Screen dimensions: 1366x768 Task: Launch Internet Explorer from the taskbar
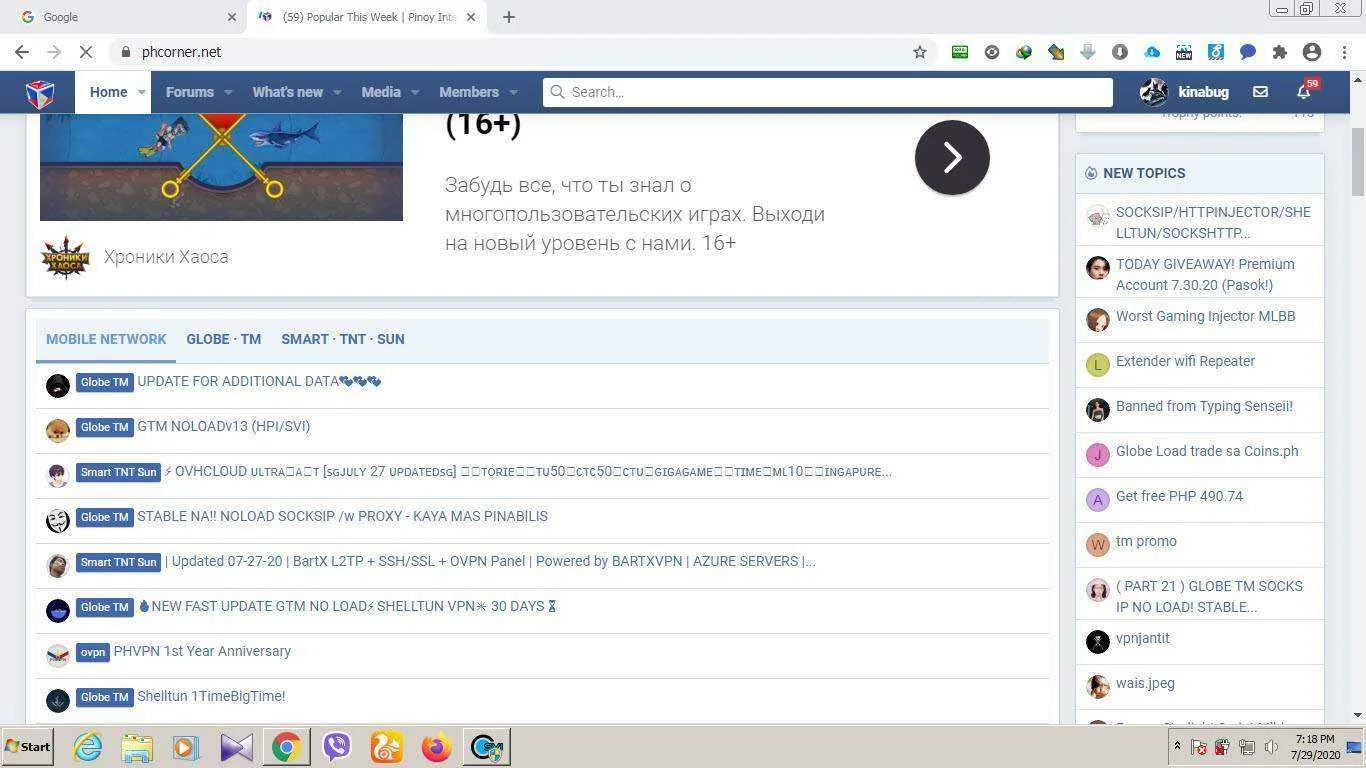pyautogui.click(x=88, y=747)
